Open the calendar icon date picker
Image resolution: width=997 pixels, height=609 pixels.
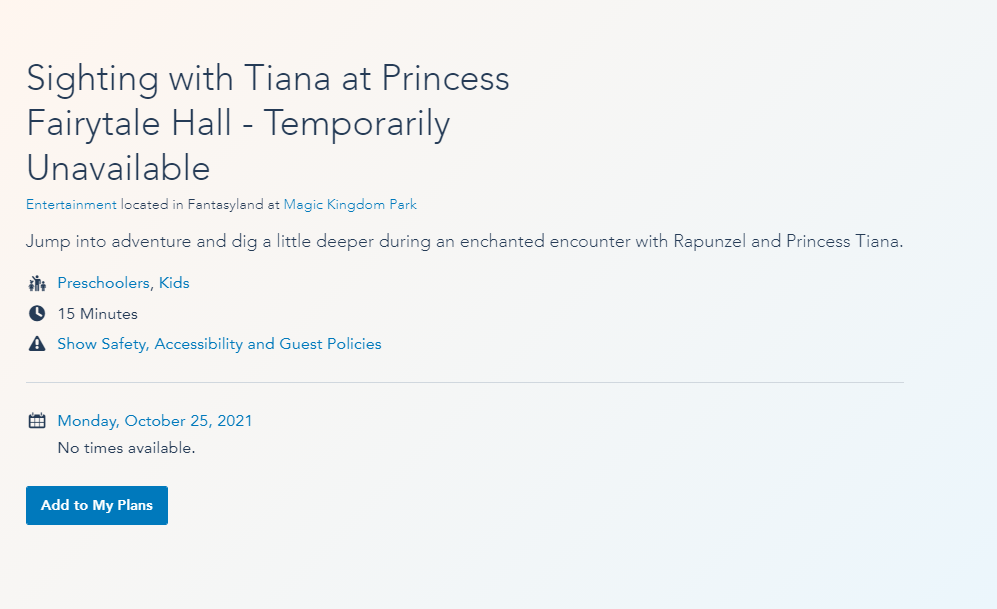pyautogui.click(x=37, y=421)
